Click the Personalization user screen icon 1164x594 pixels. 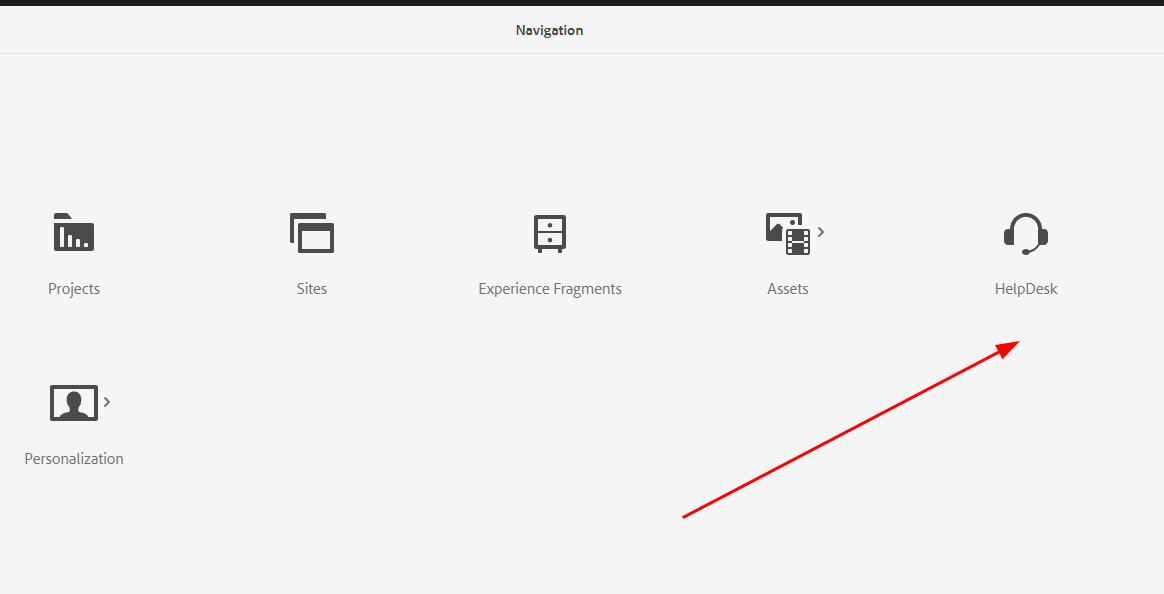coord(73,403)
